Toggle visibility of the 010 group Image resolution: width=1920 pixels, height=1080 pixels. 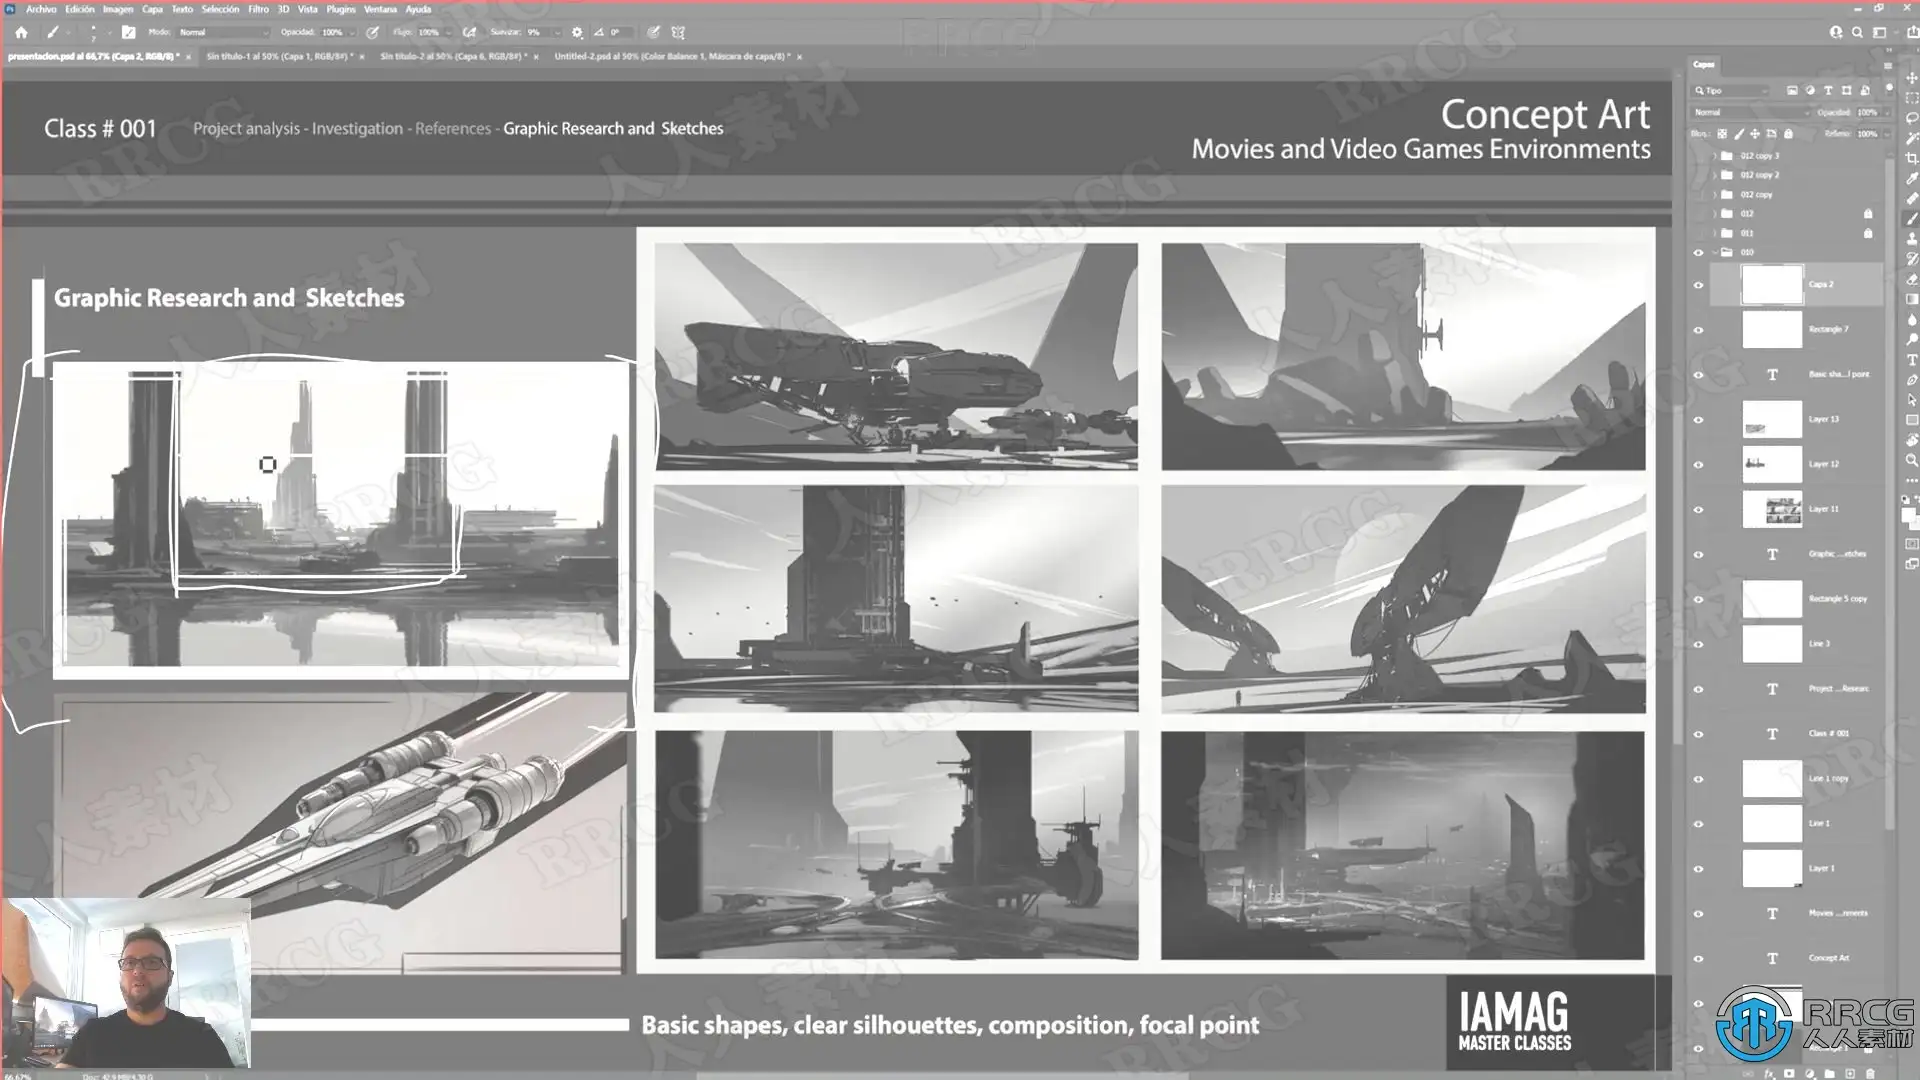(1698, 253)
